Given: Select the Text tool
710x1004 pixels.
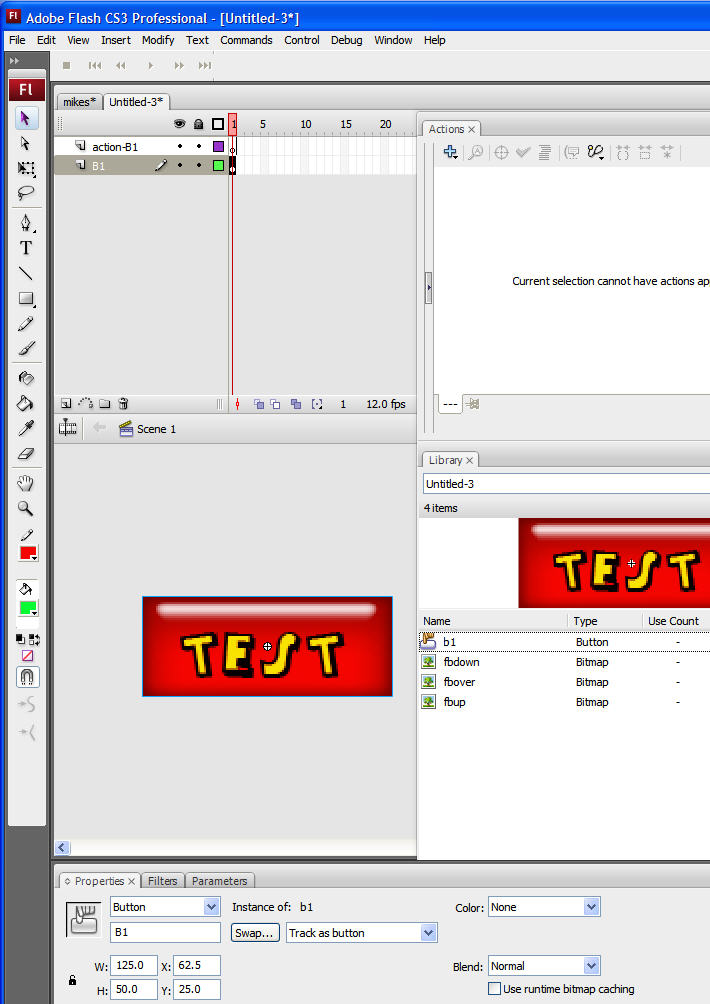Looking at the screenshot, I should click(26, 248).
